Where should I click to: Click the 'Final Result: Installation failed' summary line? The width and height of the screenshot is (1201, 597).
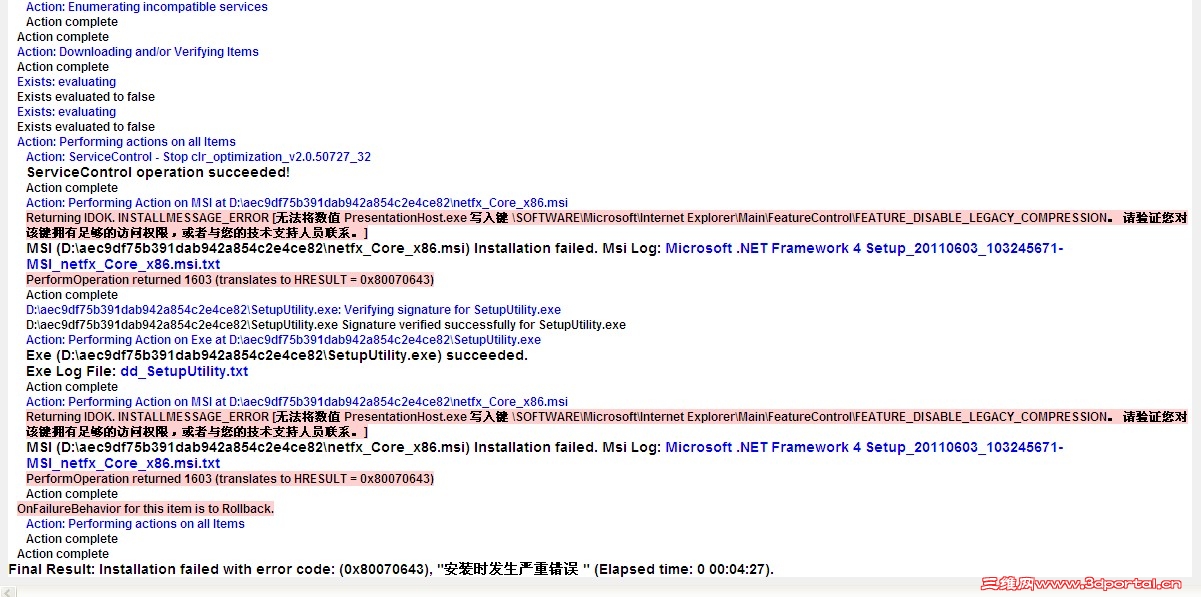click(391, 569)
